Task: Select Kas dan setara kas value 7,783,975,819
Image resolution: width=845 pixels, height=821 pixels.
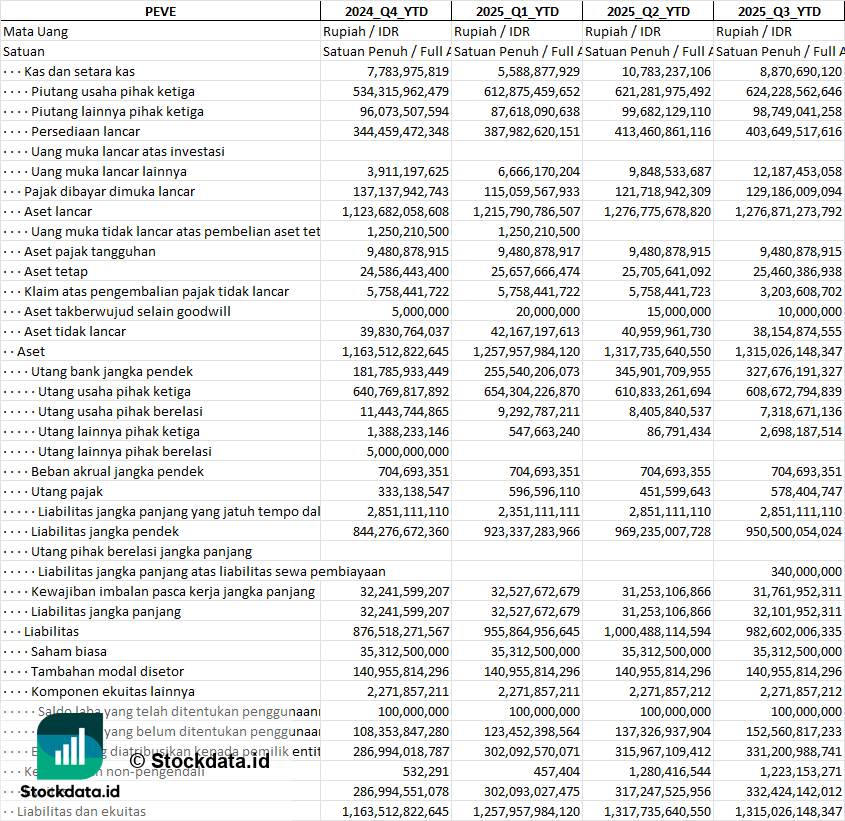Action: (x=408, y=72)
